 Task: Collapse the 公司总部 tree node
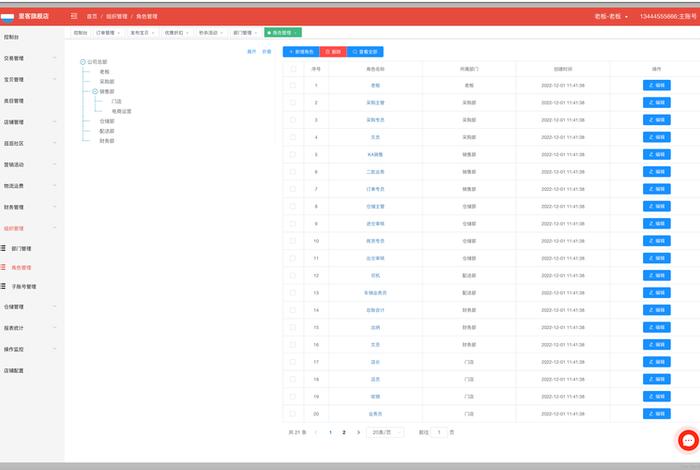tap(82, 61)
